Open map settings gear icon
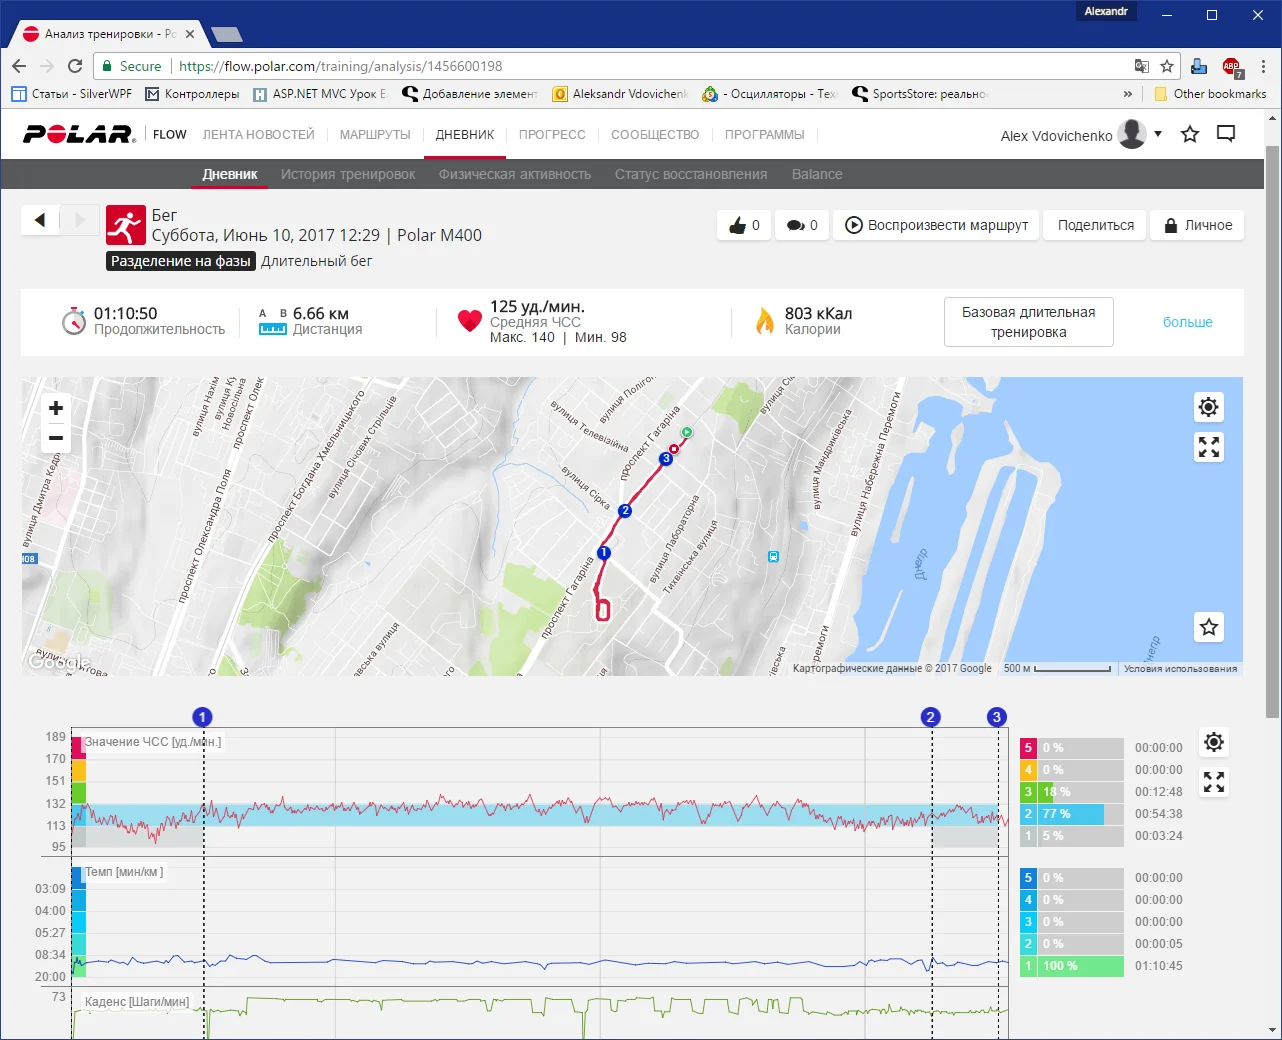1282x1040 pixels. click(x=1209, y=407)
